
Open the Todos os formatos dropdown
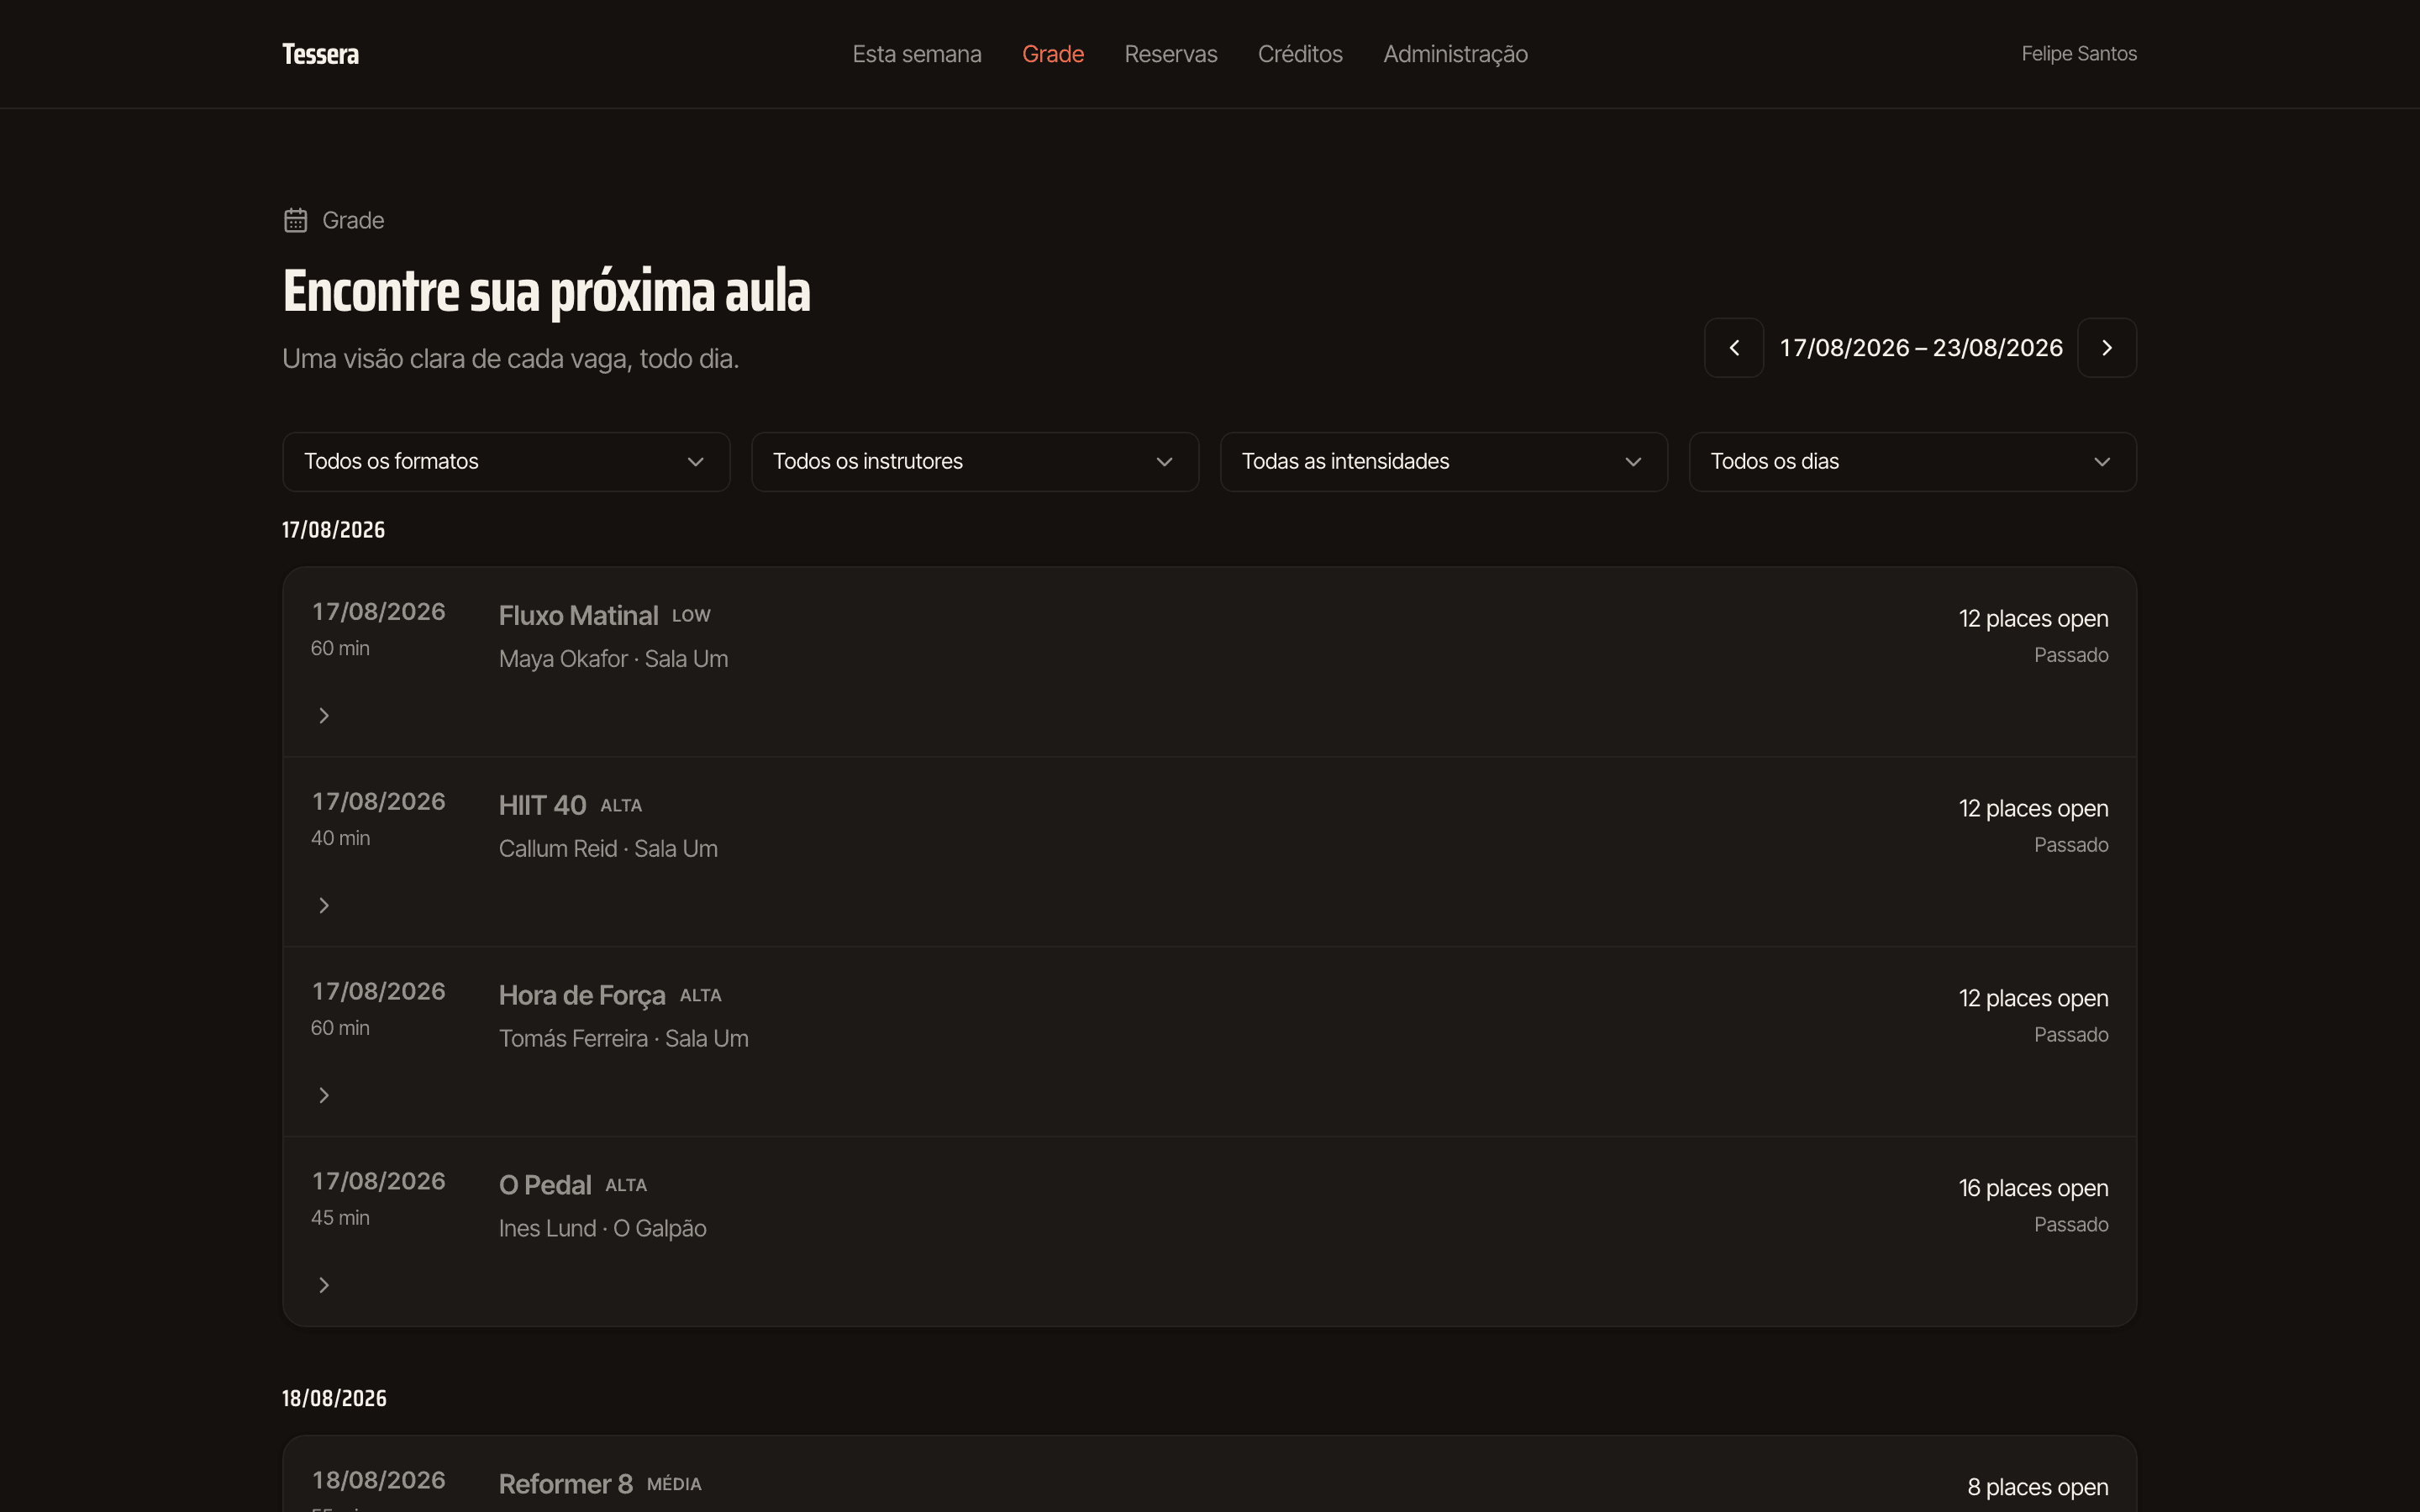click(506, 461)
